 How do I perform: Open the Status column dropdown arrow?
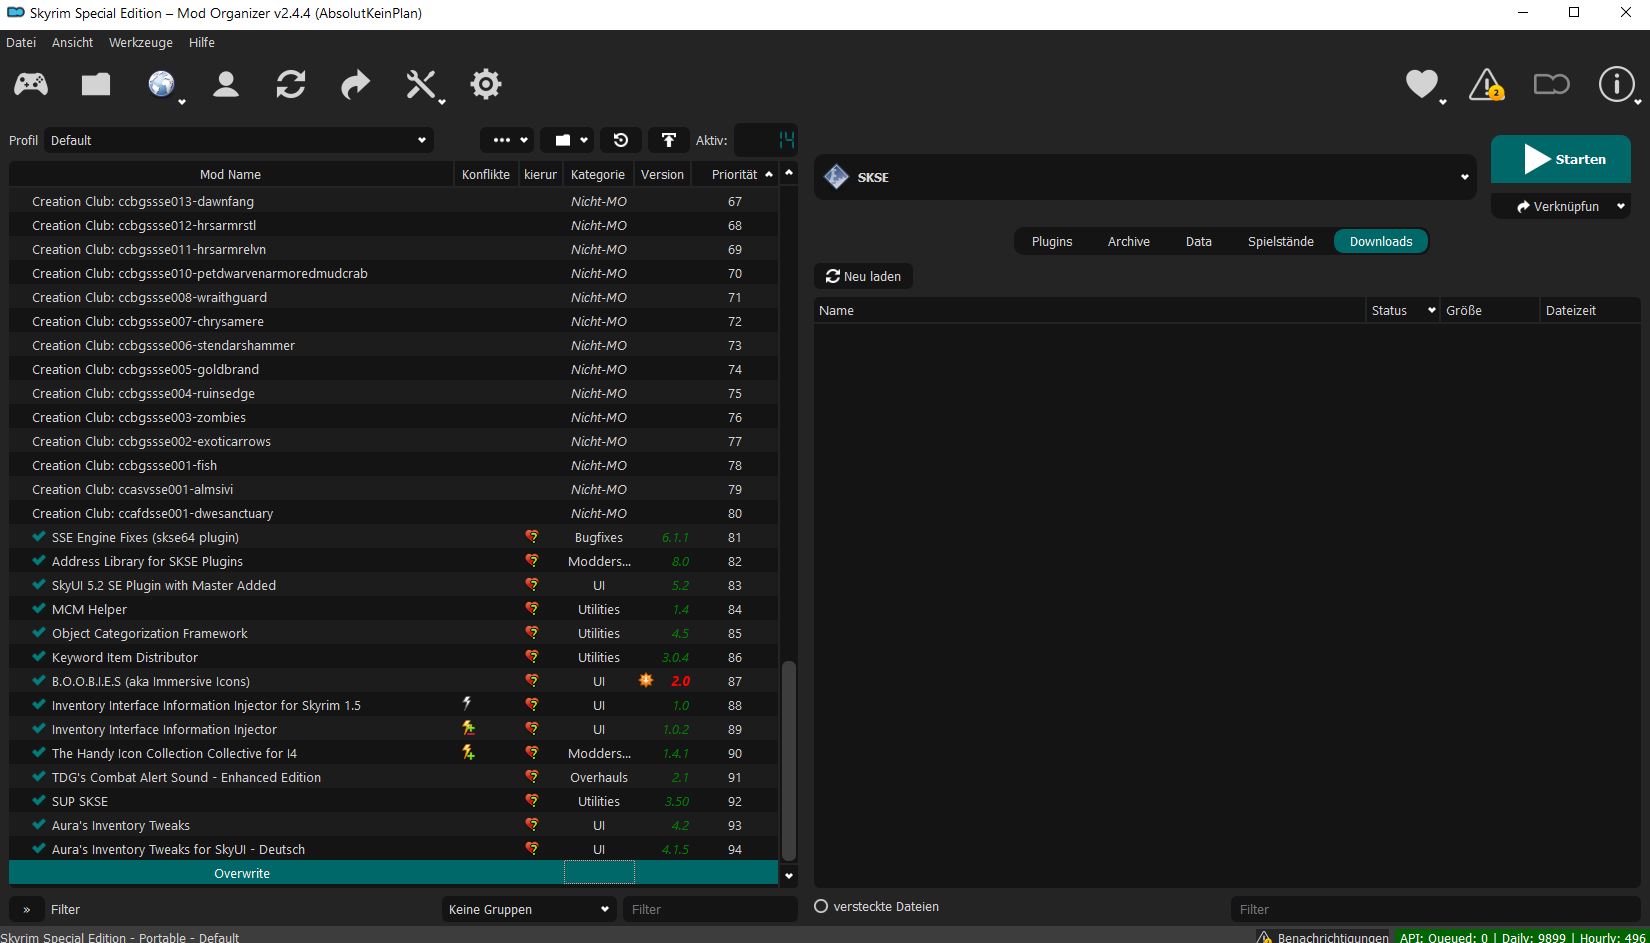[1432, 310]
